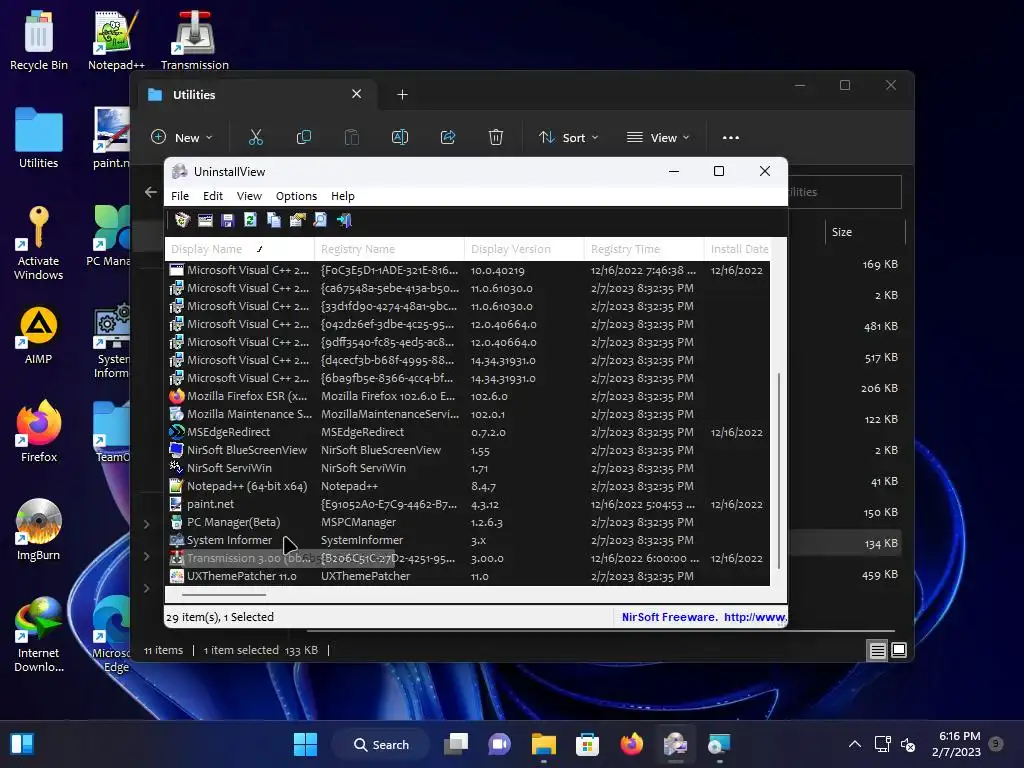This screenshot has width=1024, height=768.
Task: Click the Save Selected Items floppy icon
Action: (227, 220)
